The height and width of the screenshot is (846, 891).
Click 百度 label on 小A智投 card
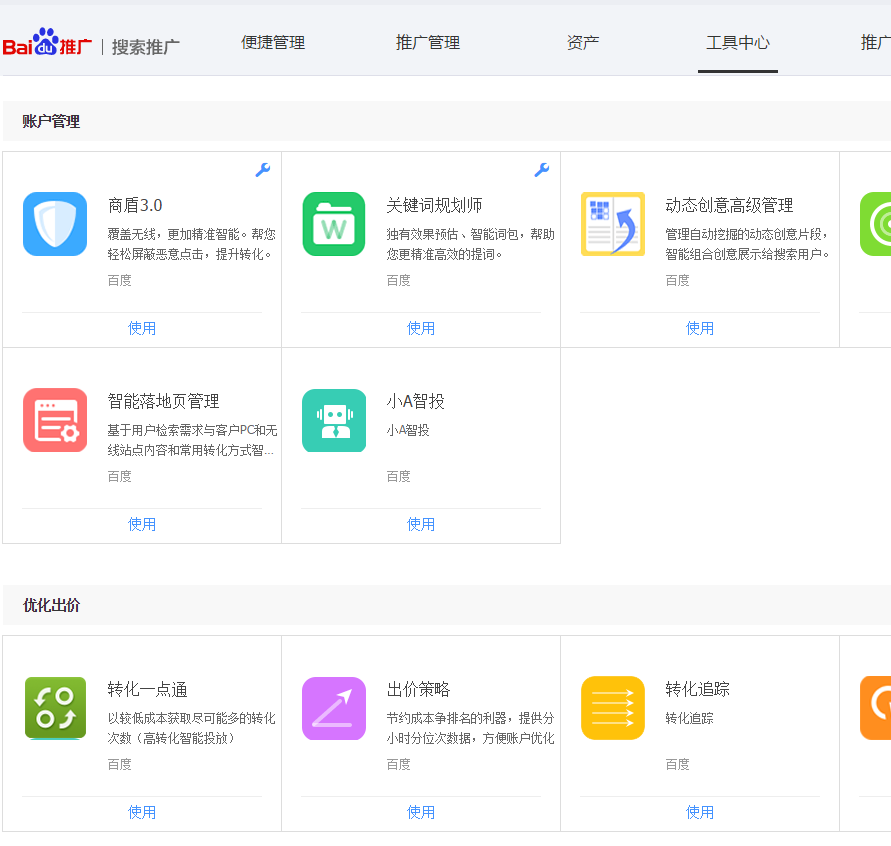[x=398, y=477]
